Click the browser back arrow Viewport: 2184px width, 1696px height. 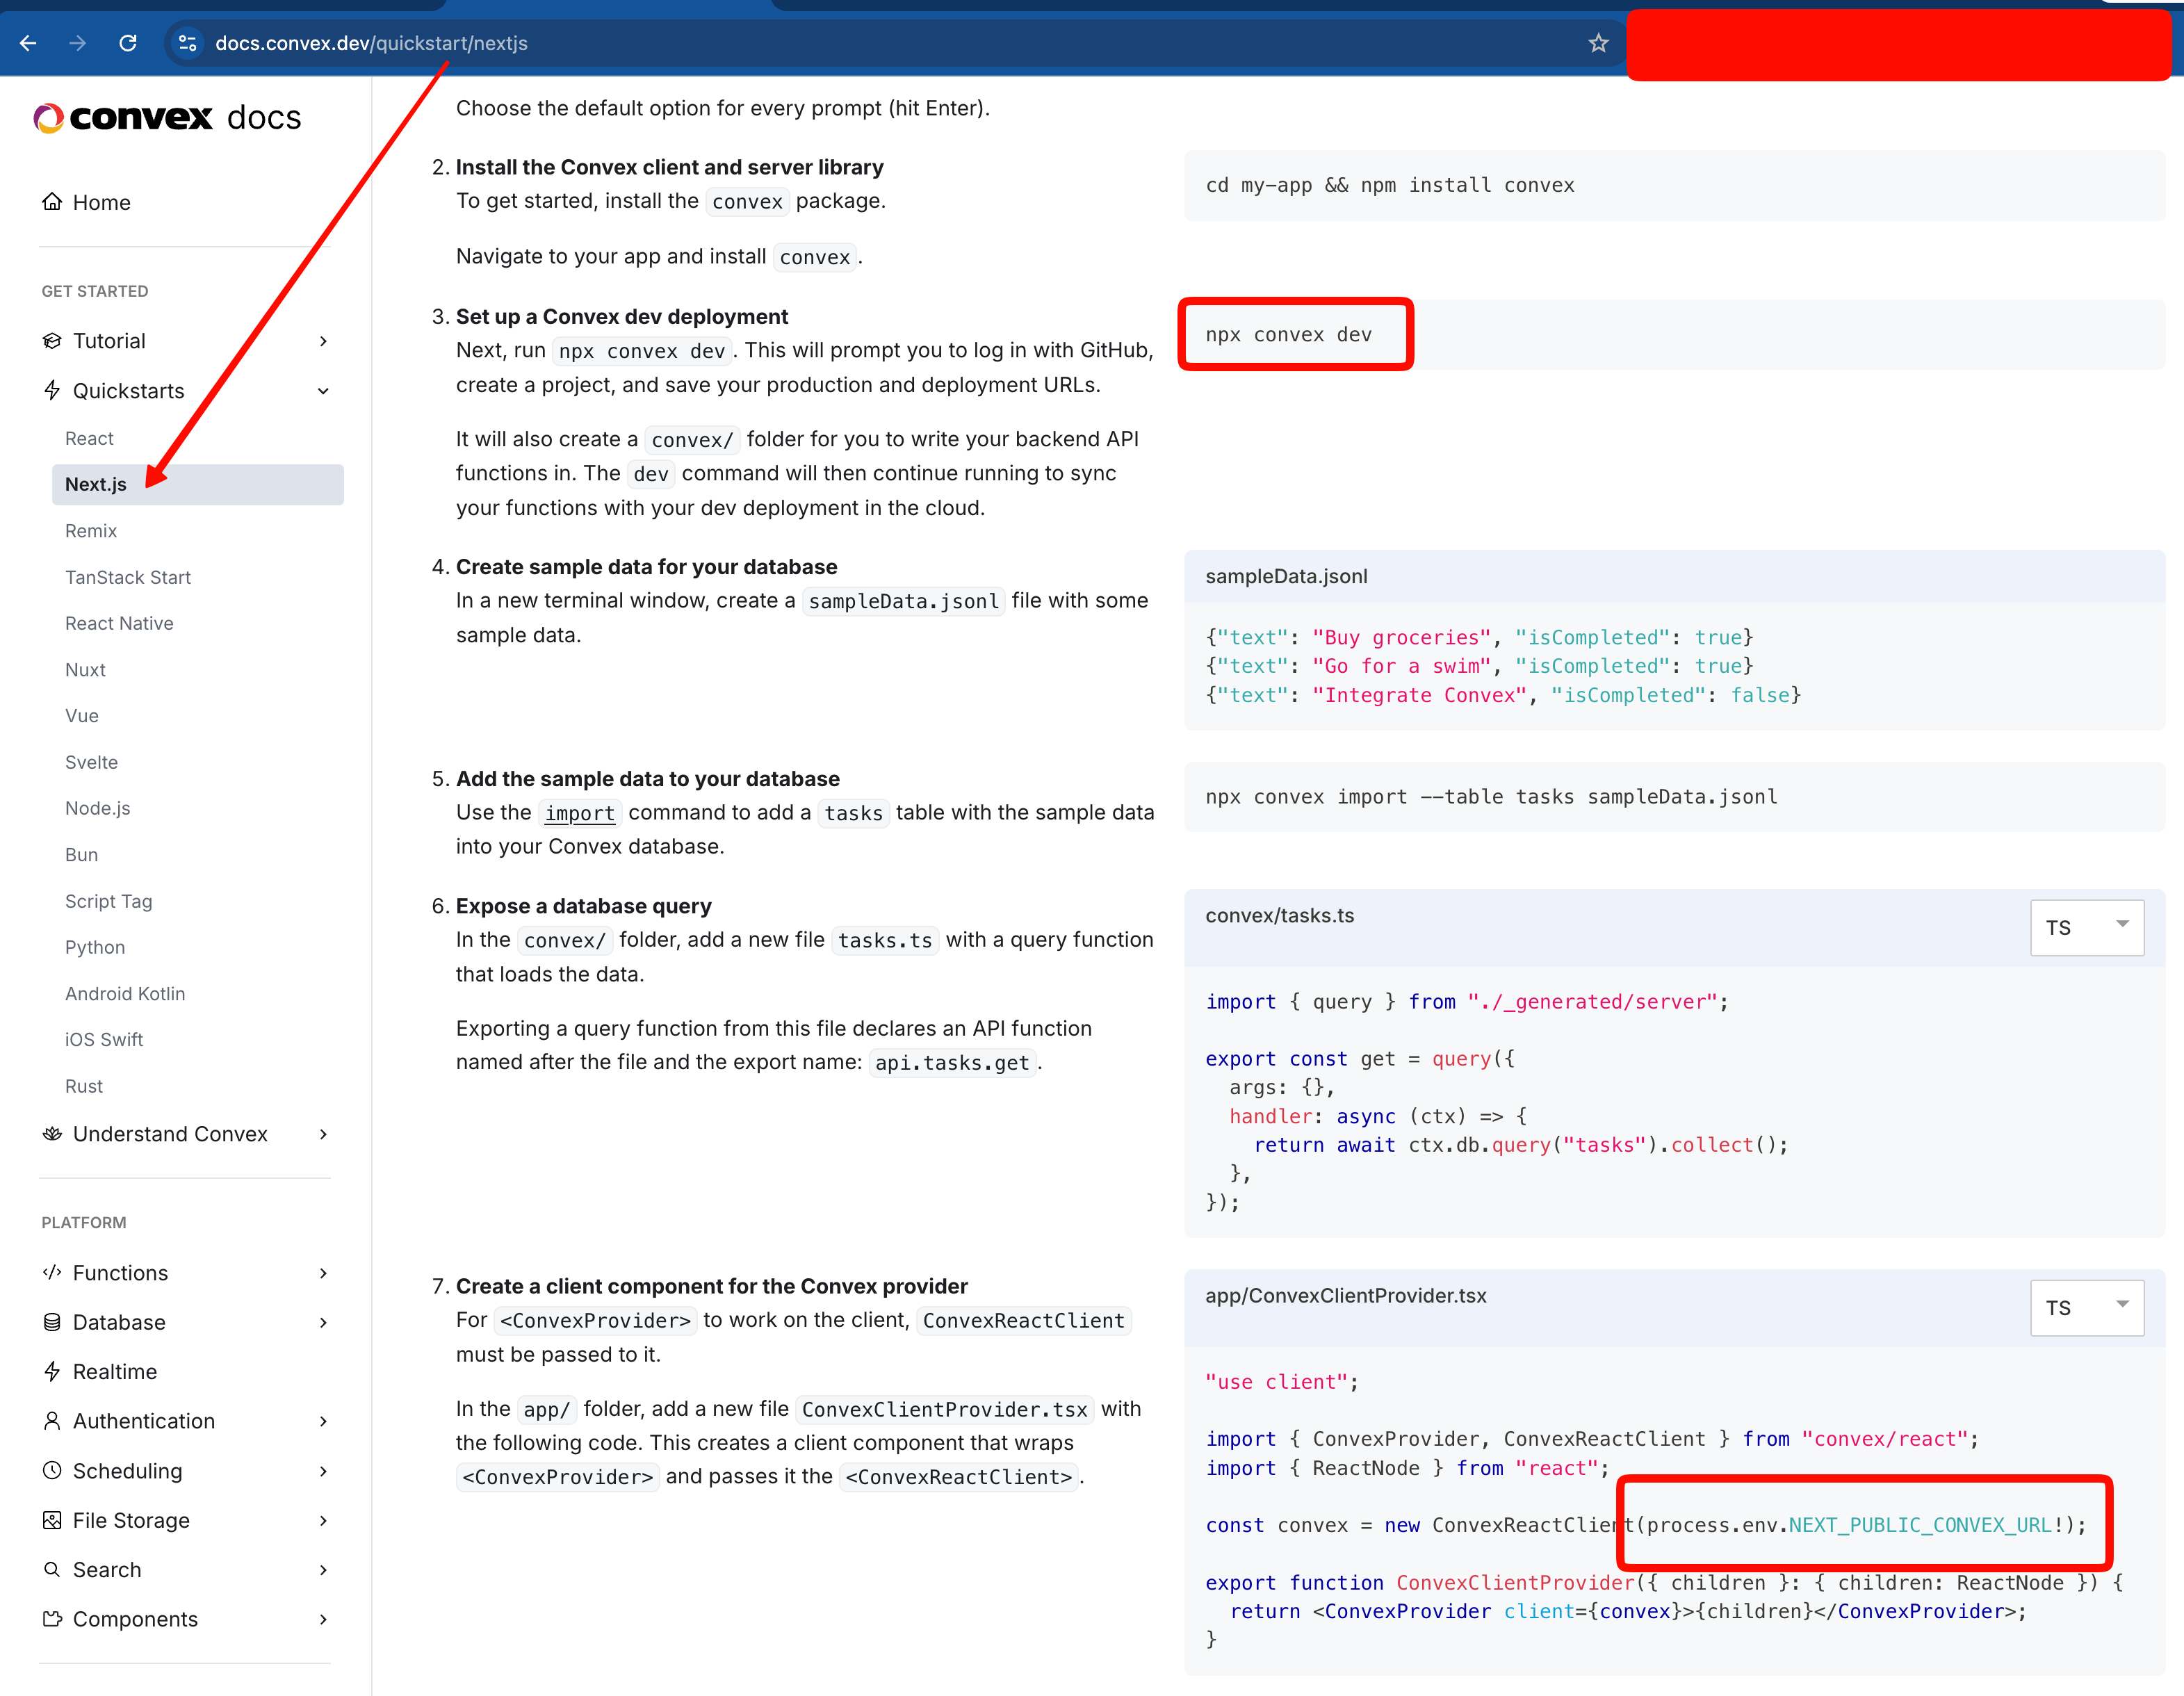coord(28,43)
